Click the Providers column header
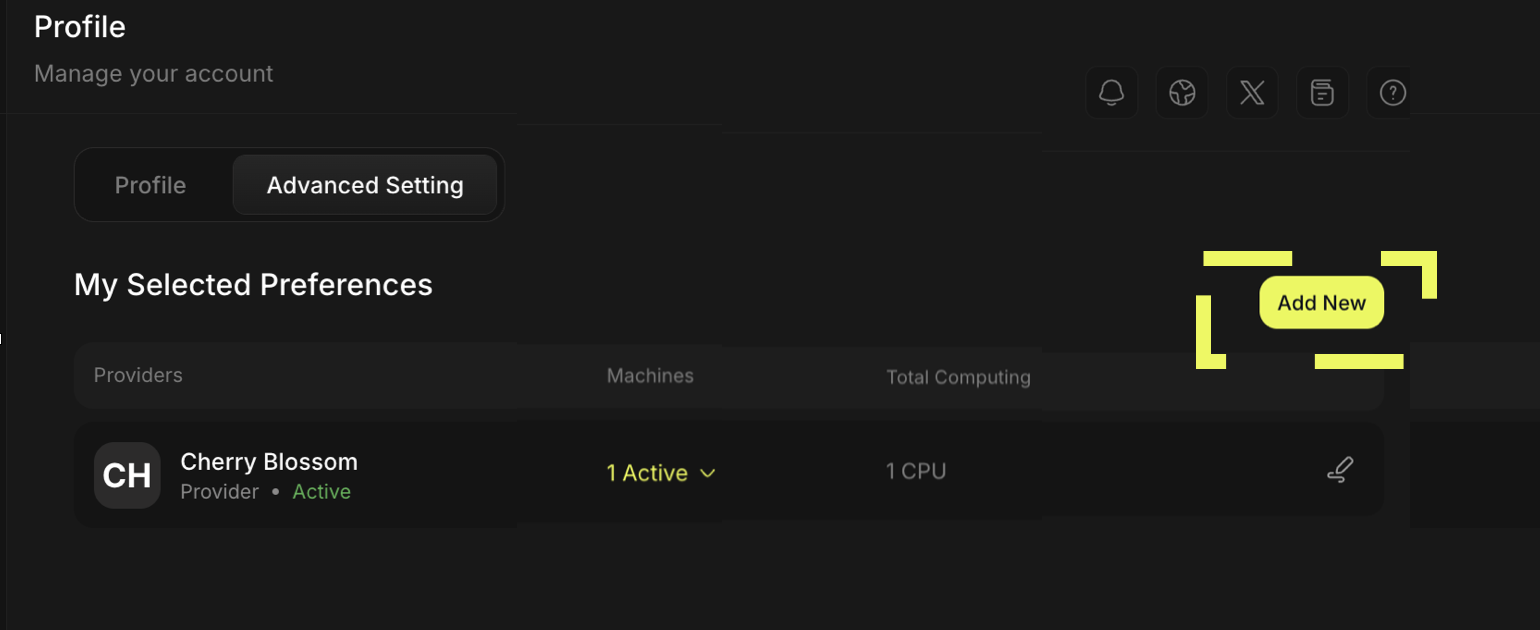This screenshot has height=630, width=1540. tap(138, 375)
